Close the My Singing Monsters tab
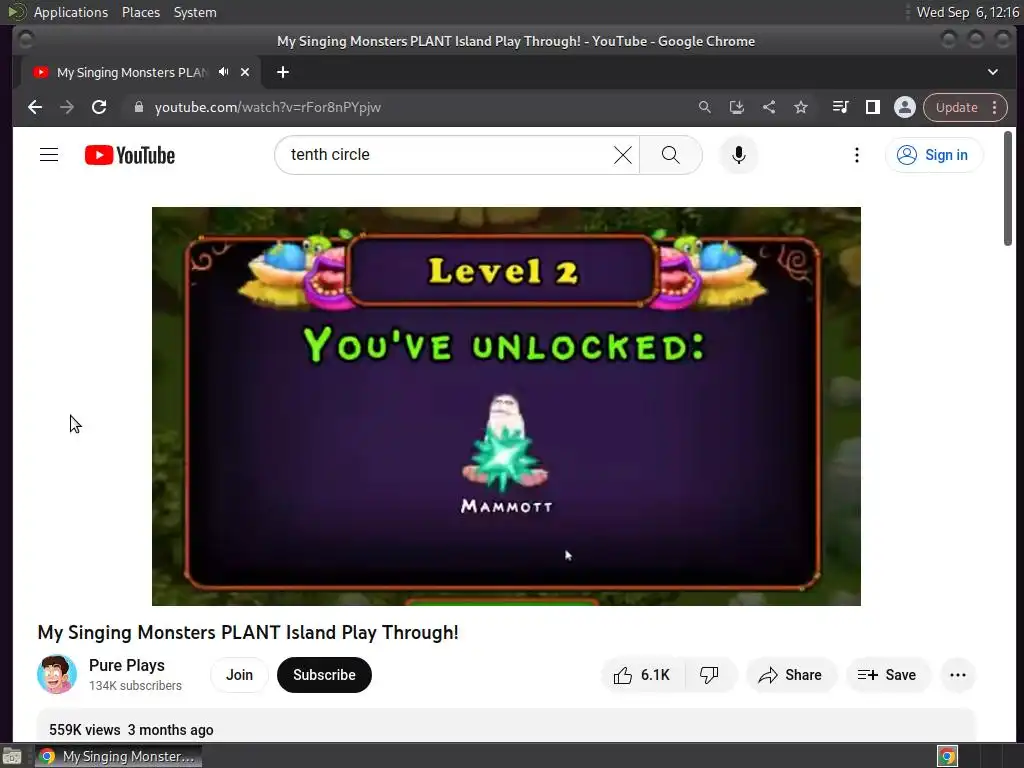The height and width of the screenshot is (768, 1024). coord(245,72)
